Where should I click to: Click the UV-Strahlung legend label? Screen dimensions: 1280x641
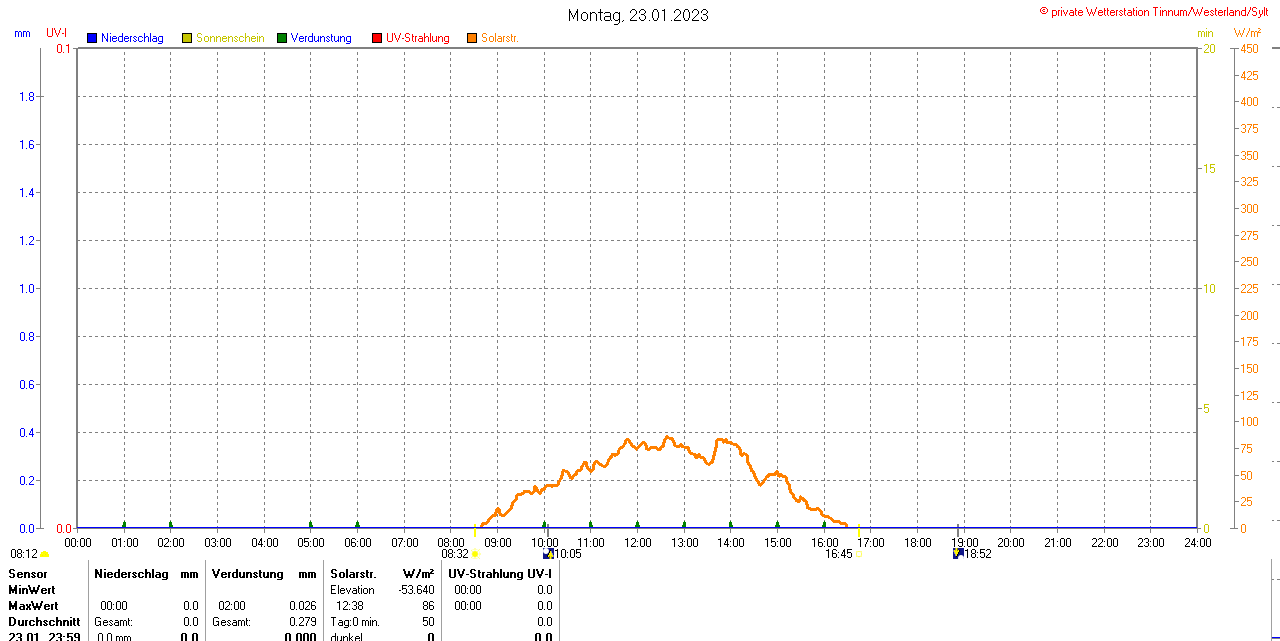[418, 38]
